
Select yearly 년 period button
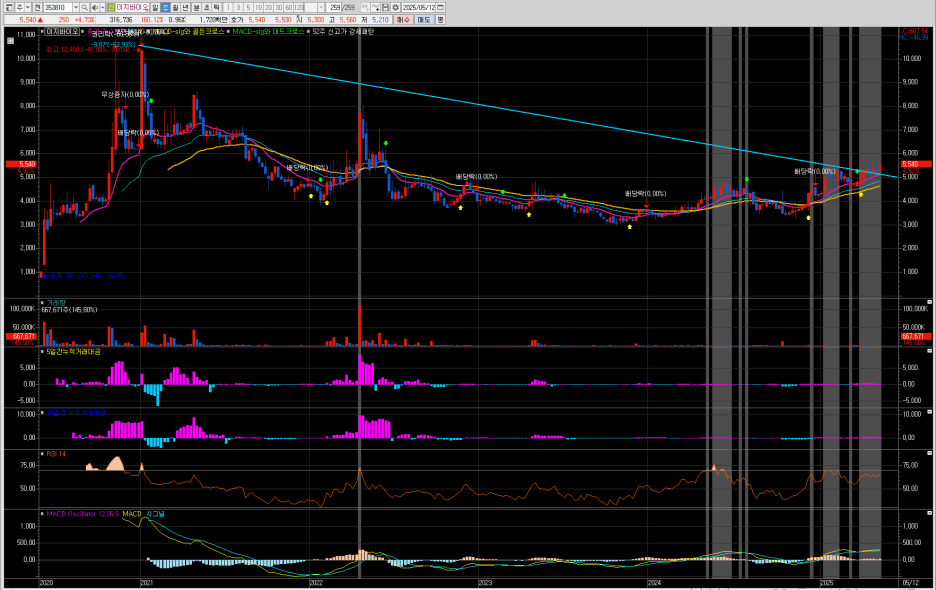[186, 7]
